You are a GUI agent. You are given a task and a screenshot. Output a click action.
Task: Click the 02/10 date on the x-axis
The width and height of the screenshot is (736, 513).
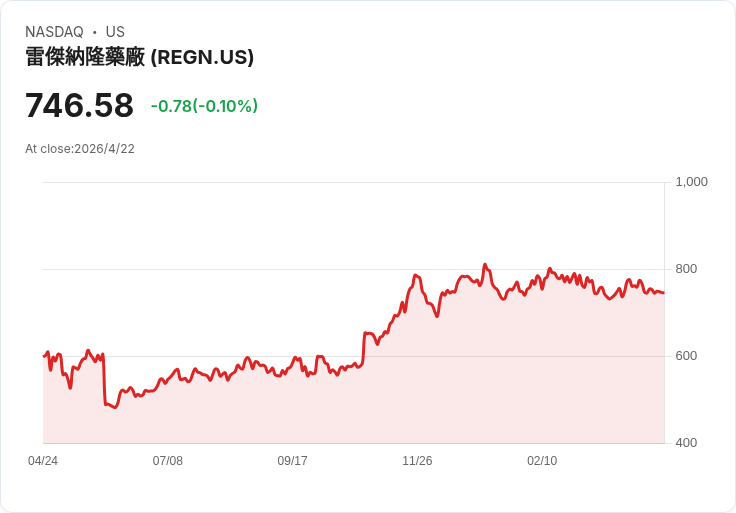(542, 461)
